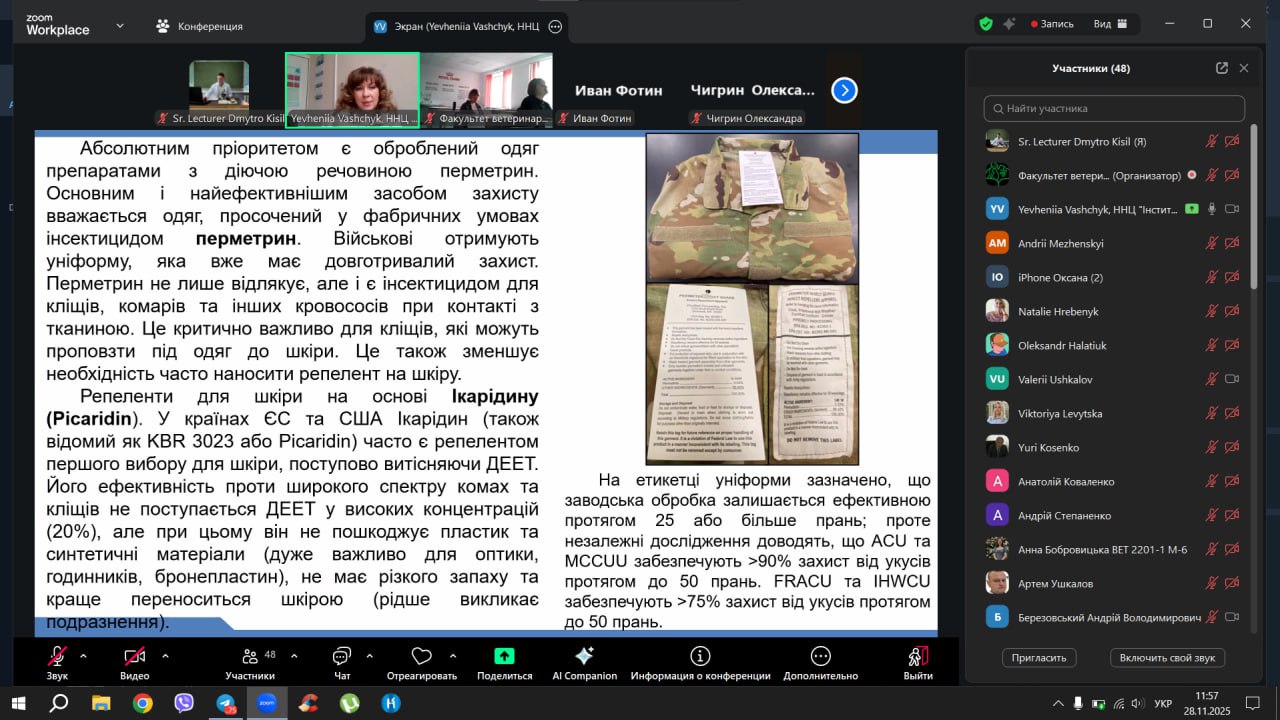Open Zoom Workplace dropdown arrow

click(121, 25)
